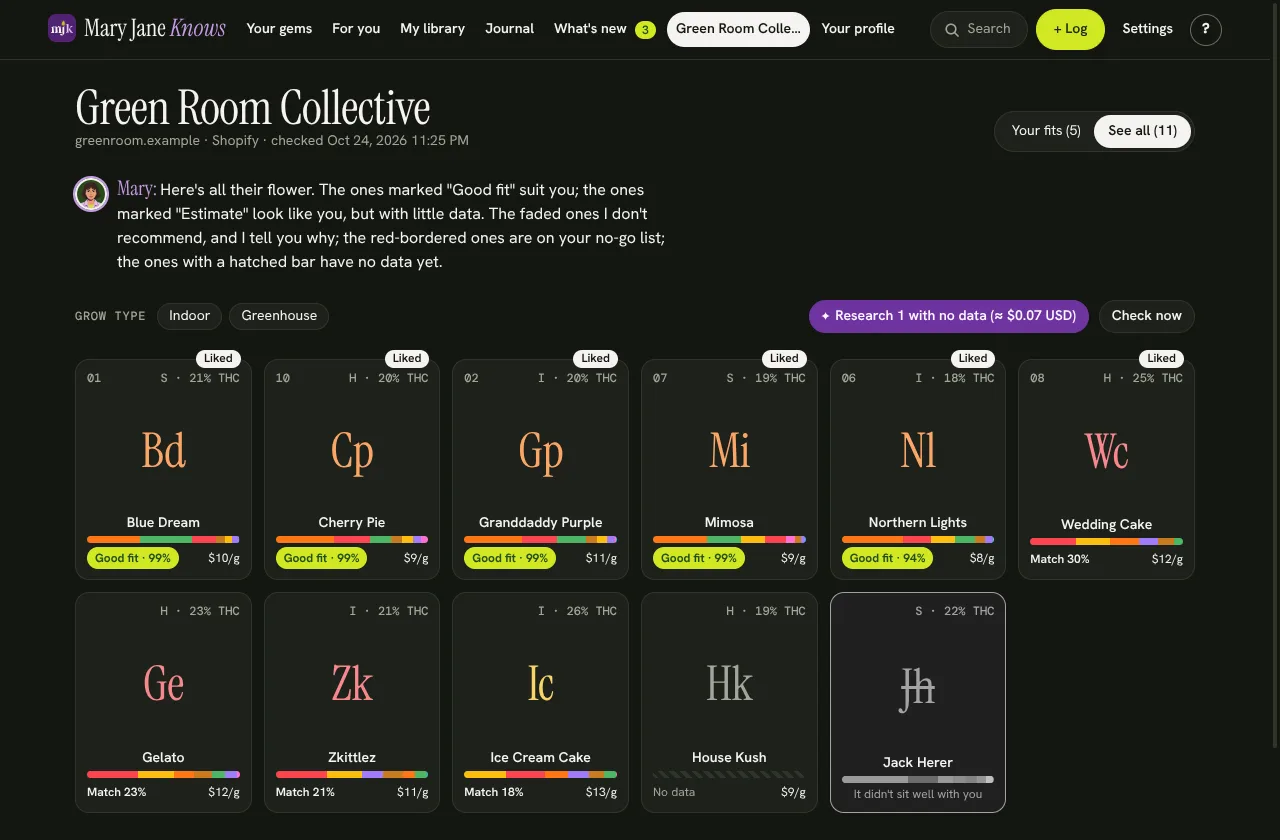
Task: Toggle the Indoor grow type filter
Action: click(x=189, y=316)
